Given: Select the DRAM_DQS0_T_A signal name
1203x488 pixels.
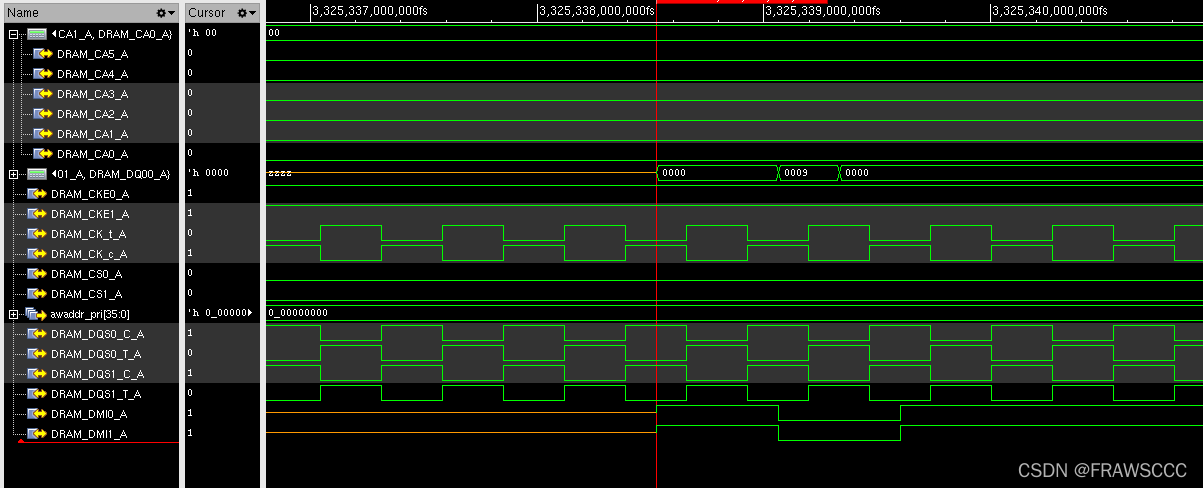Looking at the screenshot, I should (97, 354).
